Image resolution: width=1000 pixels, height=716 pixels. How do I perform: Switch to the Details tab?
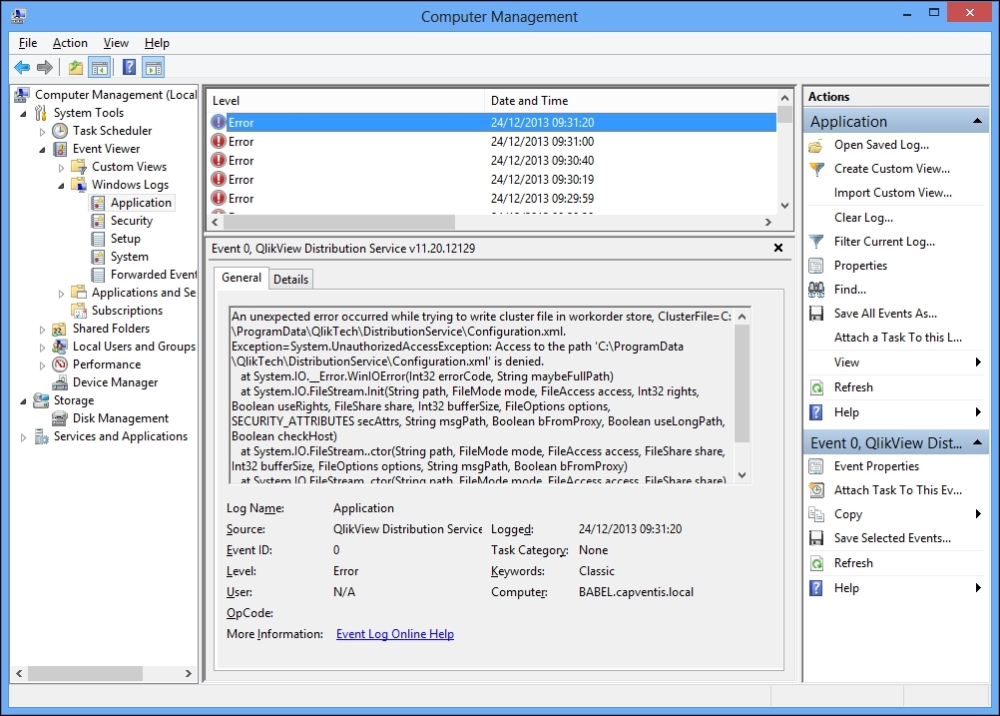290,278
